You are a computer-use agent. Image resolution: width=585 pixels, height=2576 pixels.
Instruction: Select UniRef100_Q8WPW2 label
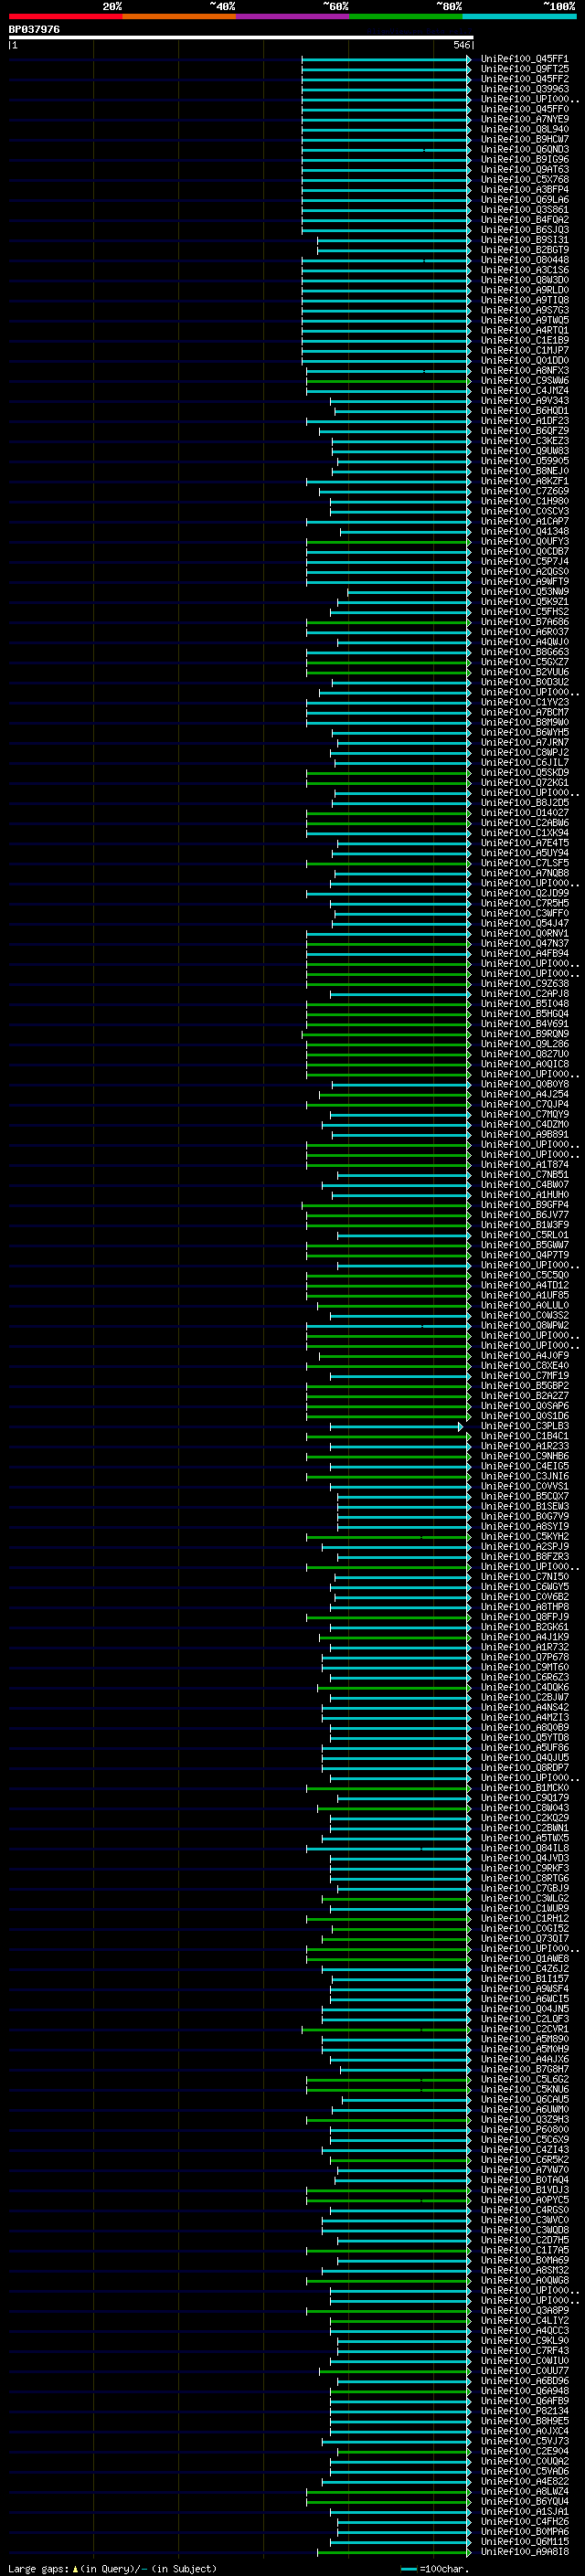524,1325
